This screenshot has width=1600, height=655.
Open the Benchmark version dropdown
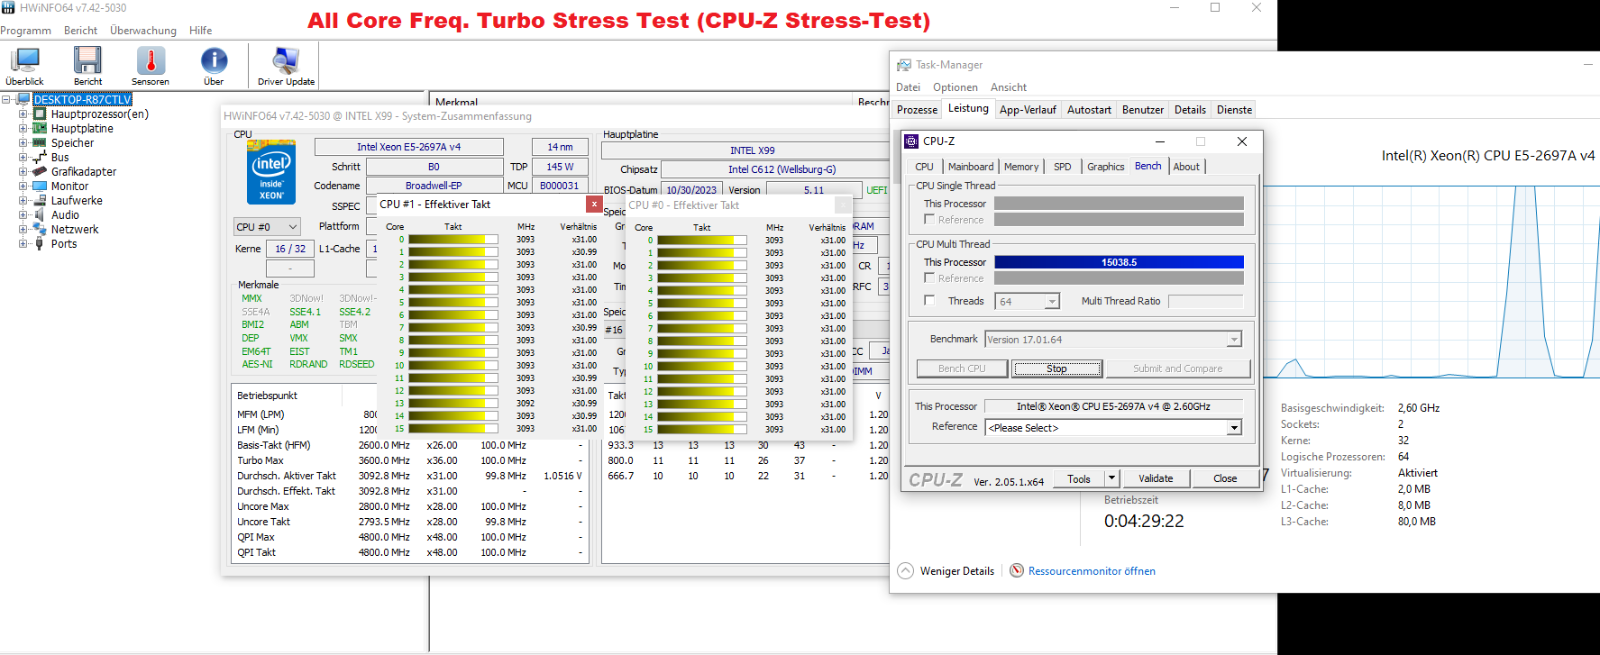[1234, 340]
